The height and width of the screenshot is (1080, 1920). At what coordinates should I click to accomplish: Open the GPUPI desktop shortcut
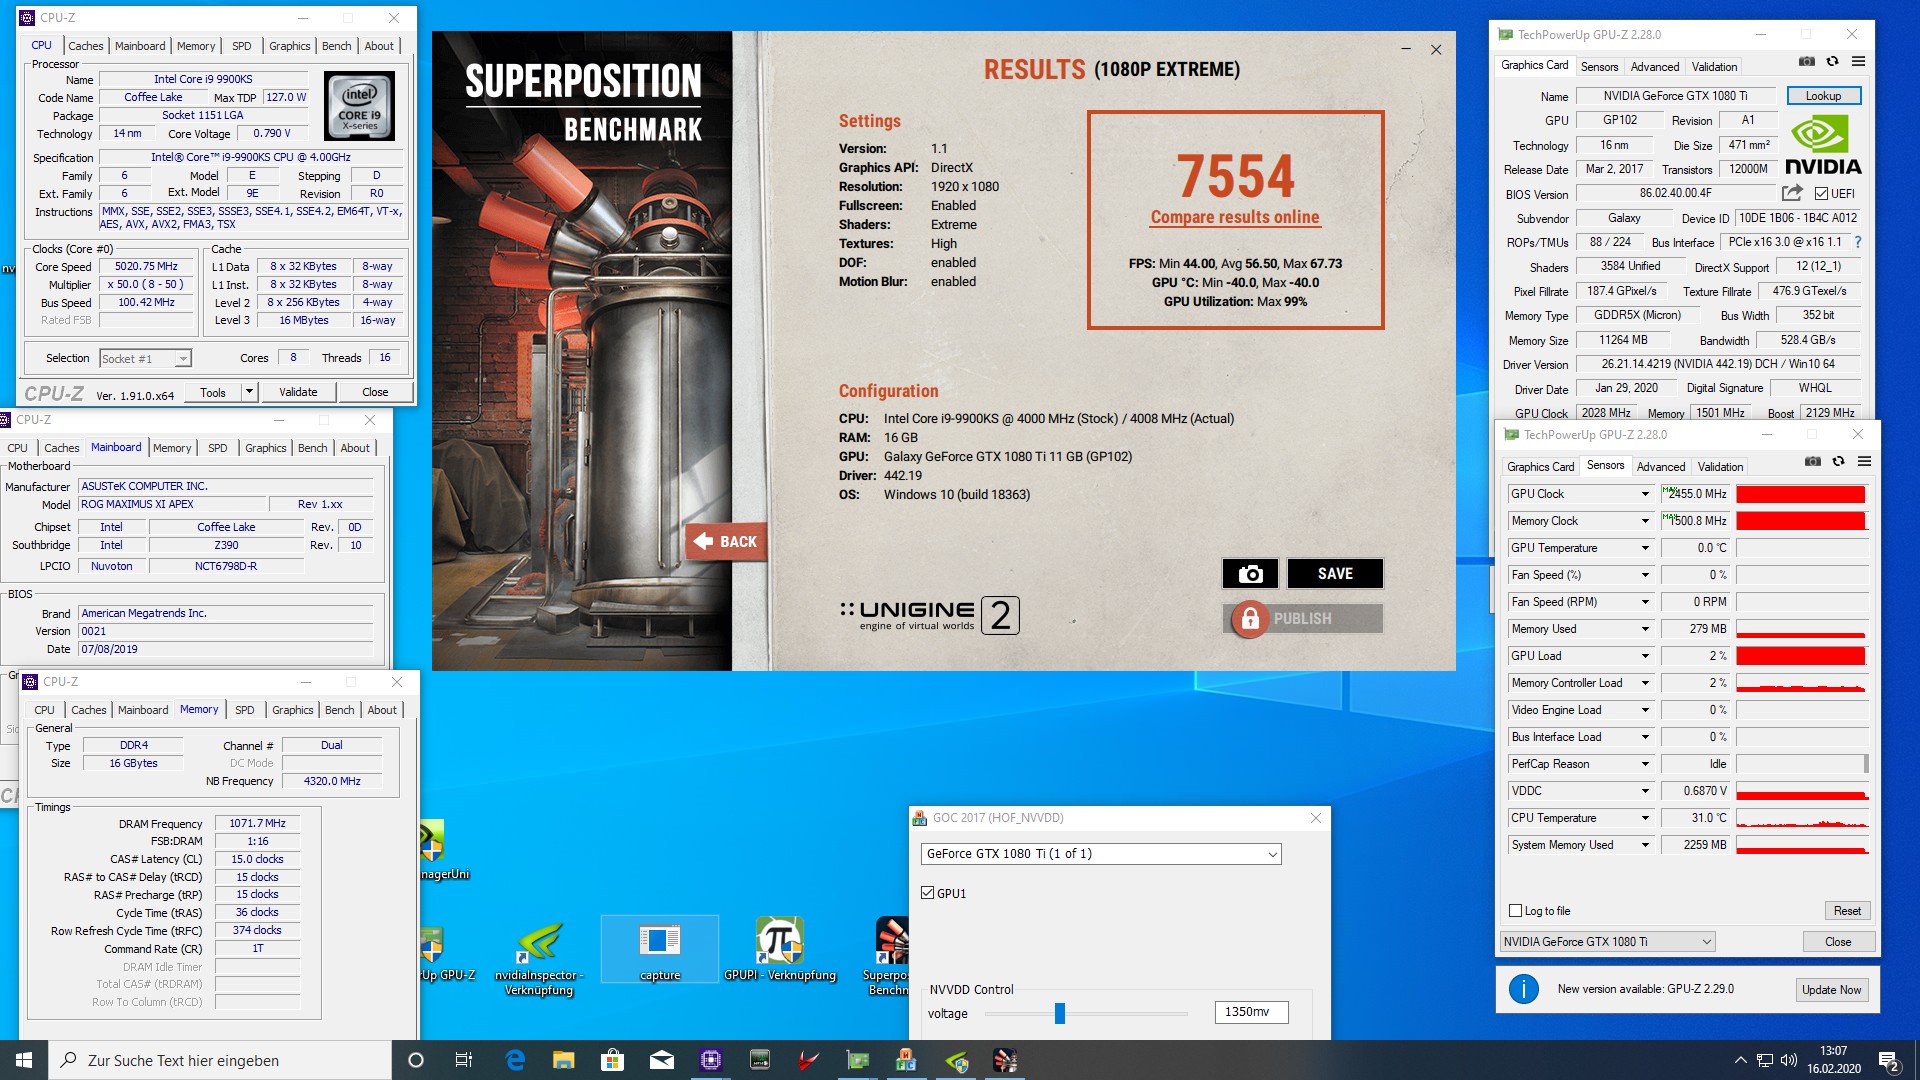coord(779,950)
